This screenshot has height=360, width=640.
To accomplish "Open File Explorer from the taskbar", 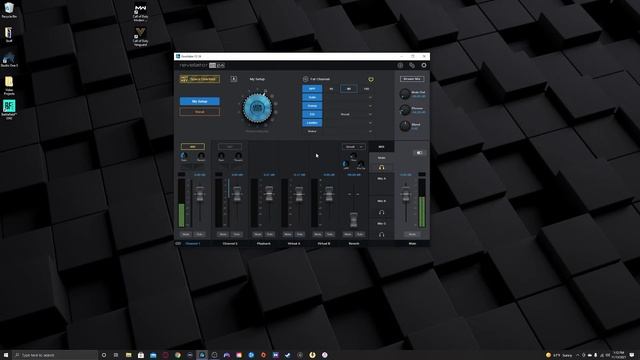I will [129, 355].
